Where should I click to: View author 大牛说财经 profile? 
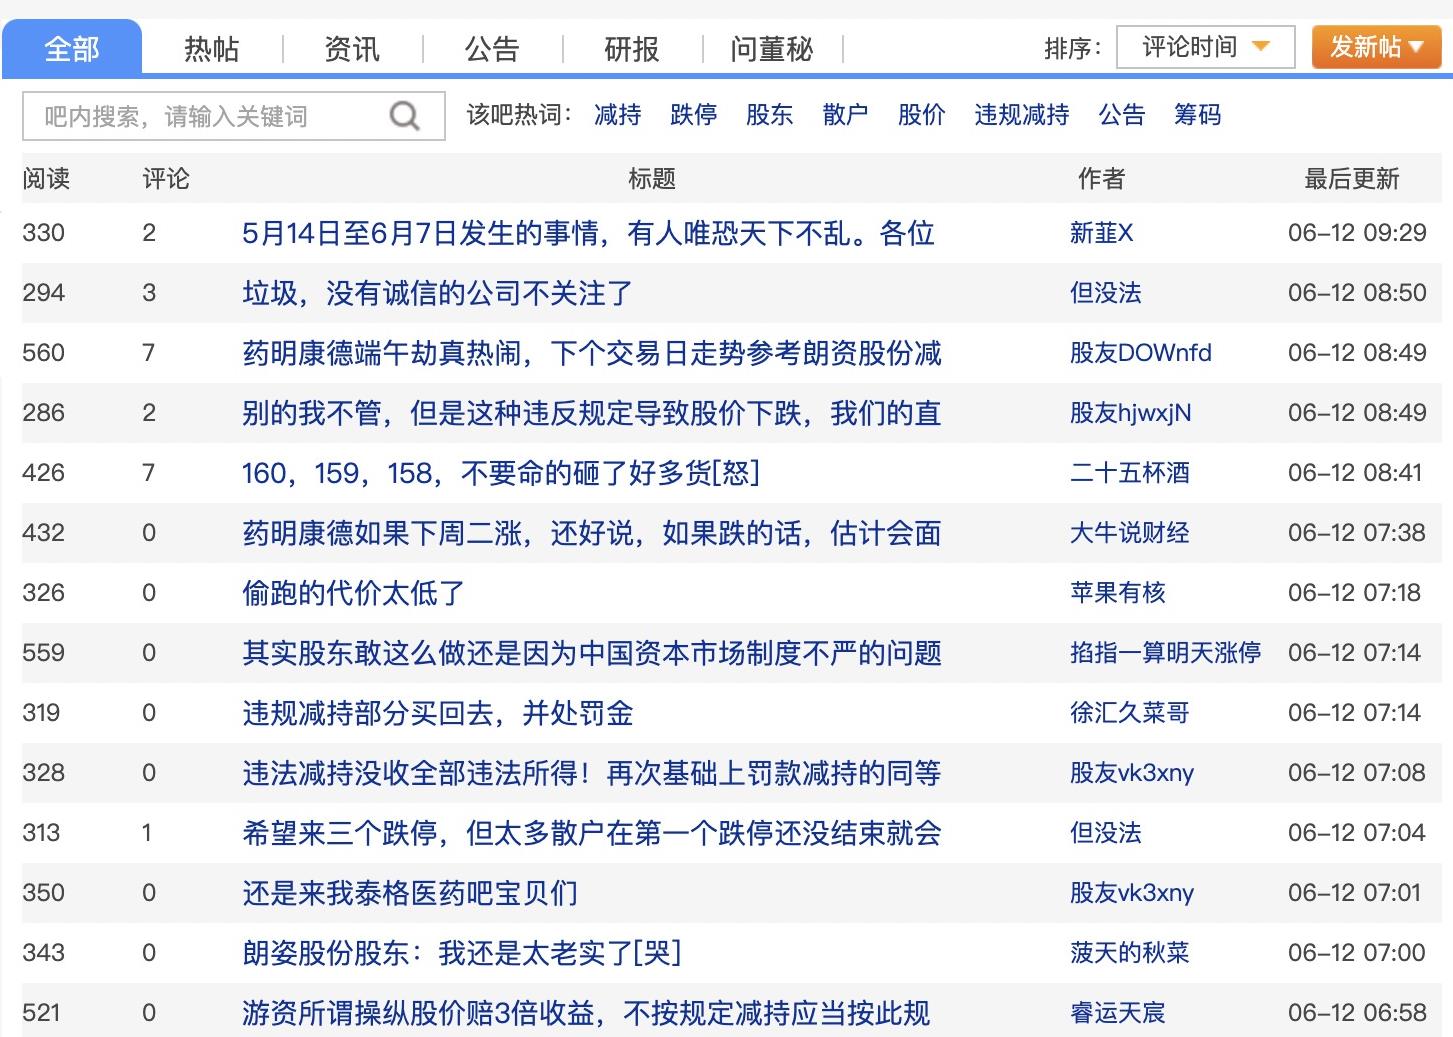coord(1130,533)
